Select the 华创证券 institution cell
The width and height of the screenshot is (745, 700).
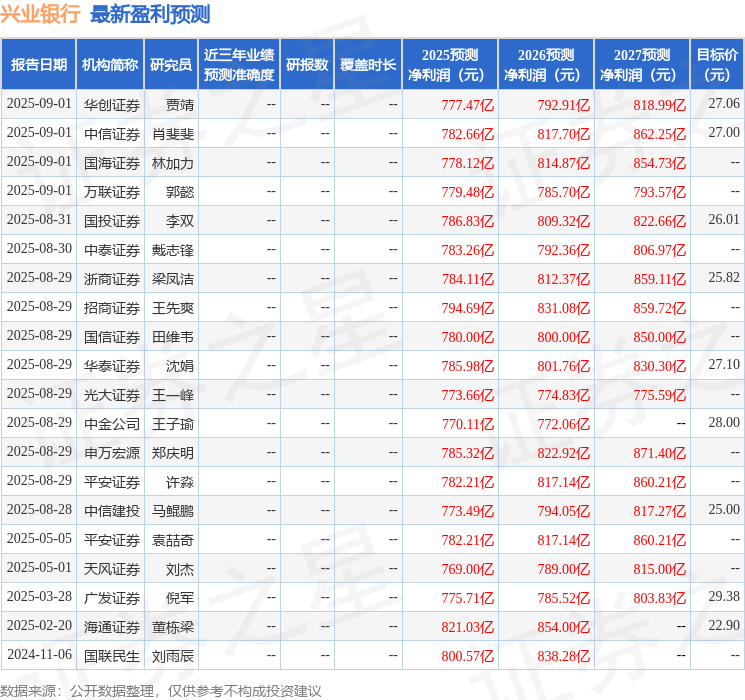112,105
